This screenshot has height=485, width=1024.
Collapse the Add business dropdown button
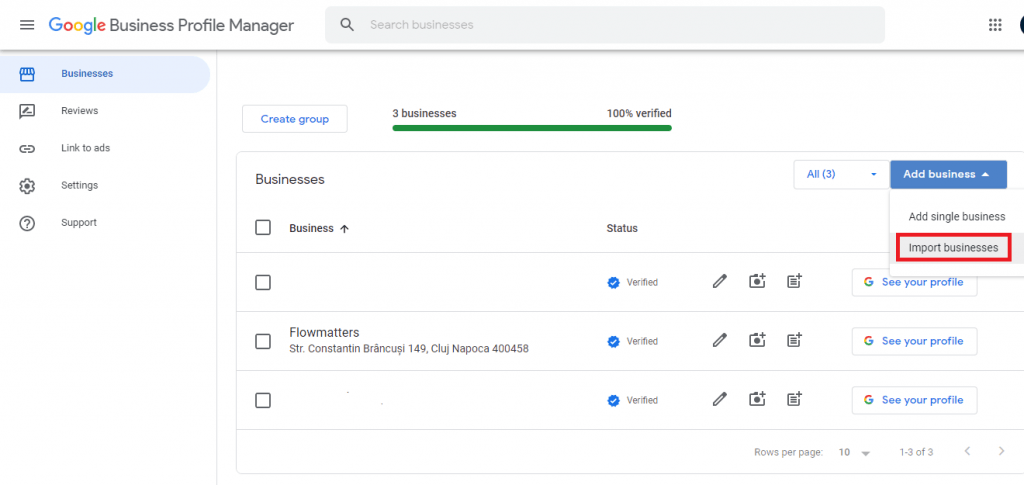point(948,174)
